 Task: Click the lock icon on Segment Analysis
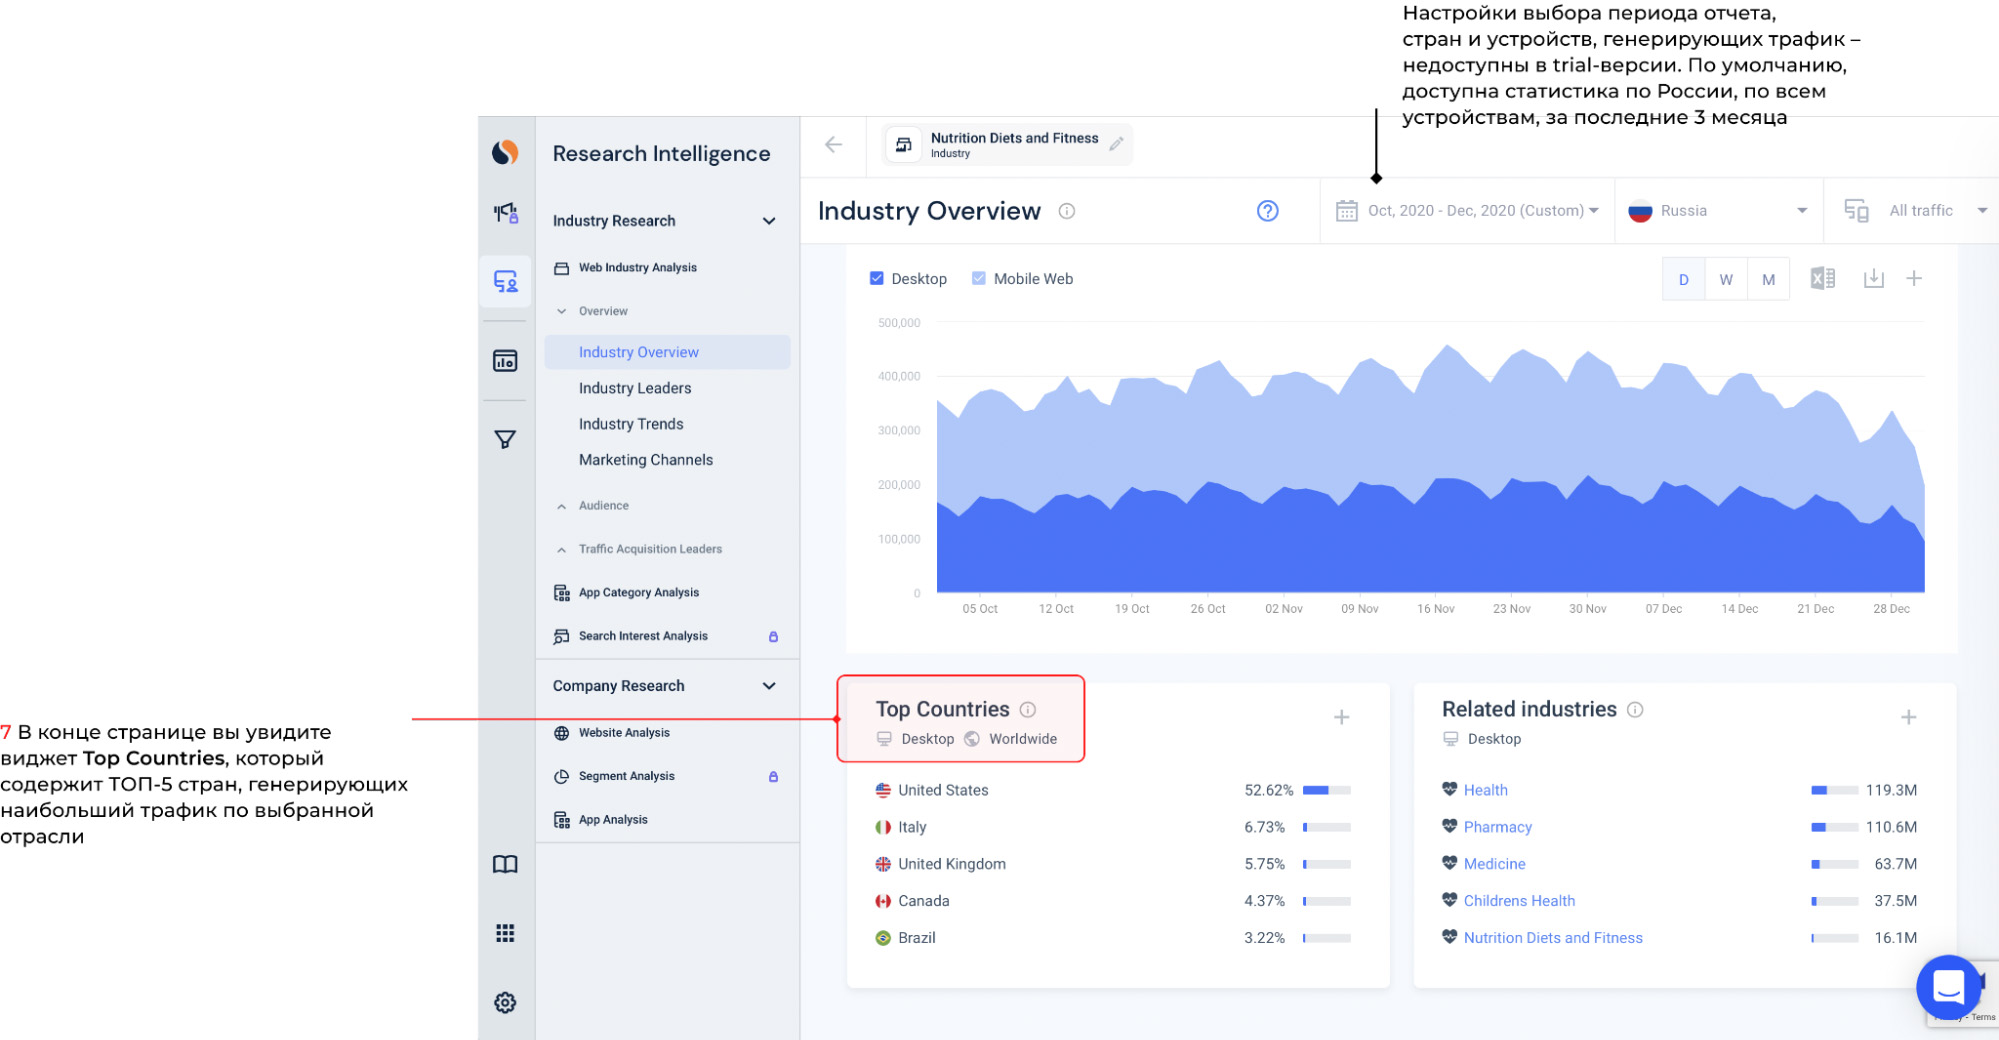pyautogui.click(x=773, y=776)
